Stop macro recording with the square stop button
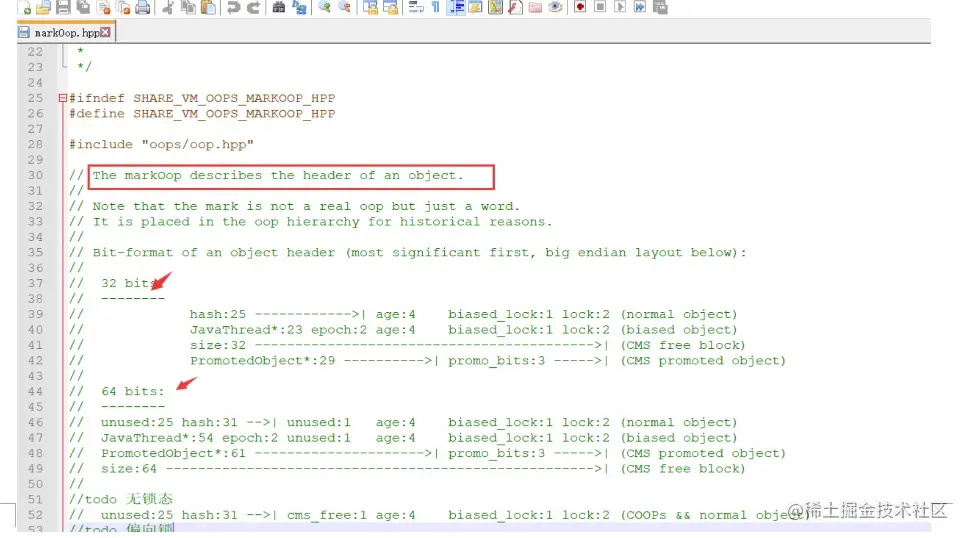Viewport: 965px width, 538px height. [600, 7]
